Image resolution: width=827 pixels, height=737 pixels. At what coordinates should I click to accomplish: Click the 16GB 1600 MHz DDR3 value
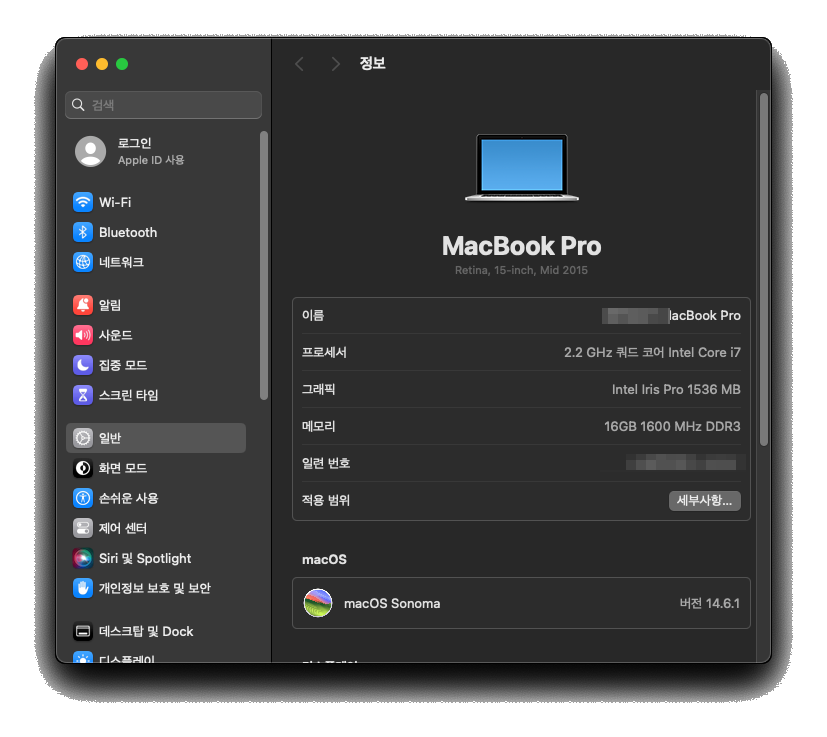[672, 426]
